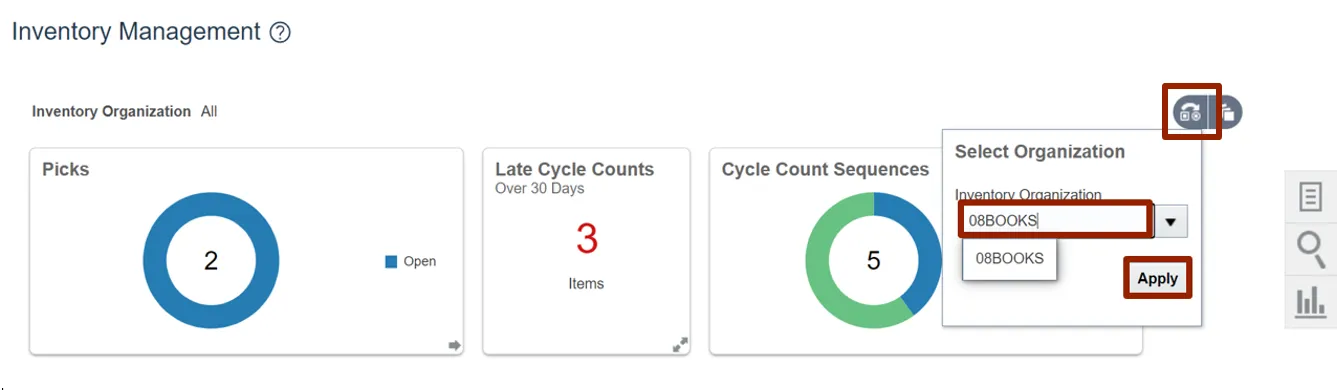This screenshot has width=1337, height=390.
Task: Click the Picks card title
Action: (66, 170)
